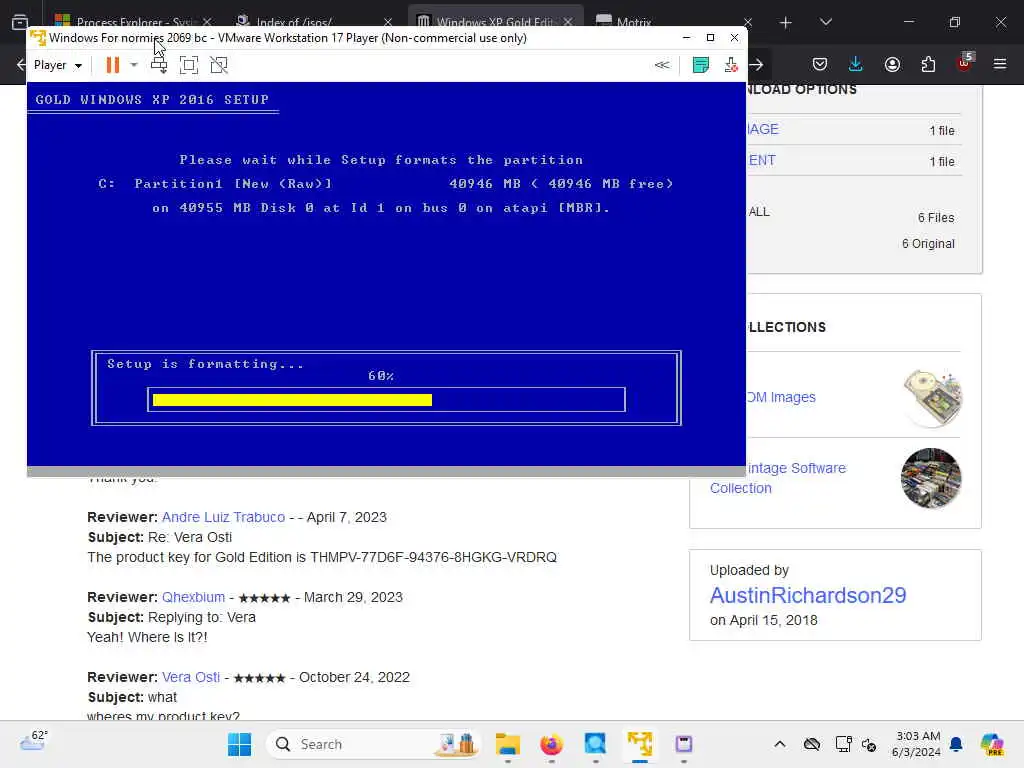Open the Firefox account icon
This screenshot has width=1024, height=768.
pos(892,64)
